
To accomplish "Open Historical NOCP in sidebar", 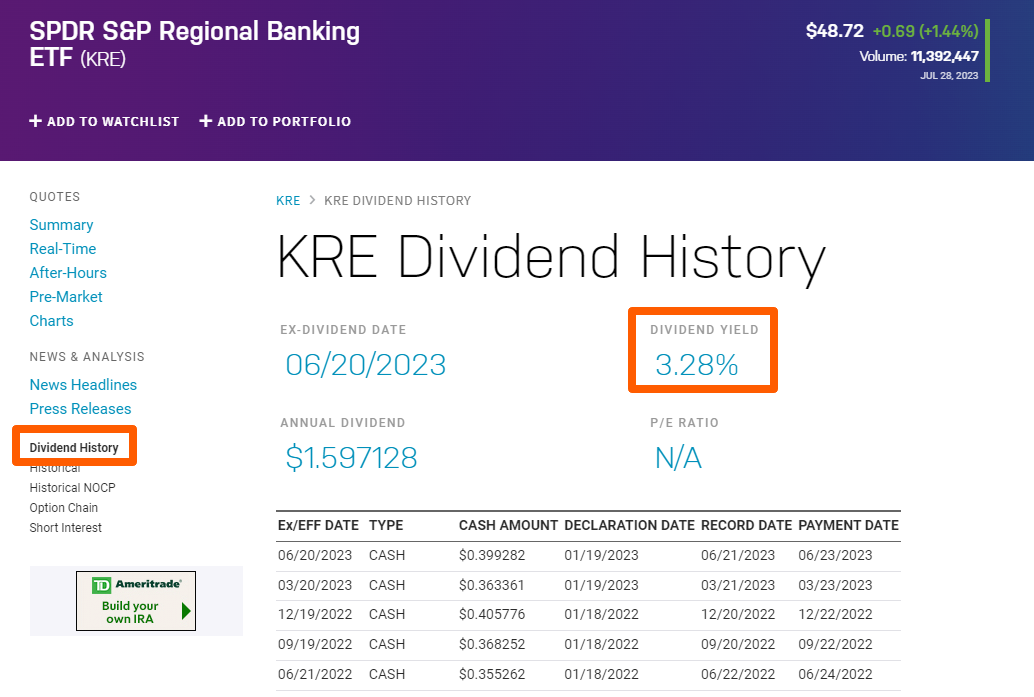I will pyautogui.click(x=73, y=488).
